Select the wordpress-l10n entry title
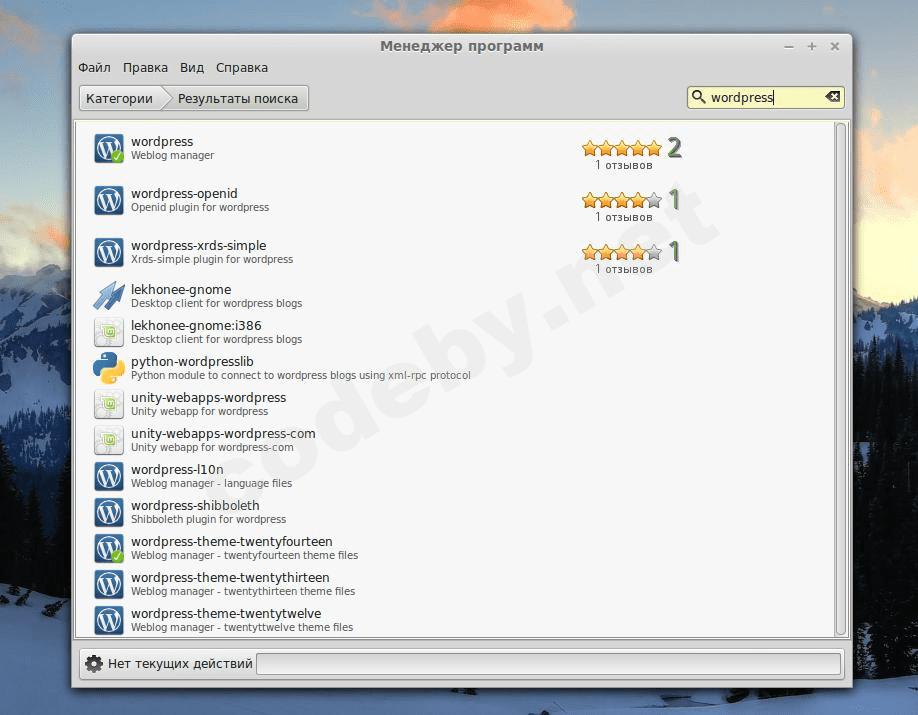Image resolution: width=918 pixels, height=715 pixels. (177, 470)
